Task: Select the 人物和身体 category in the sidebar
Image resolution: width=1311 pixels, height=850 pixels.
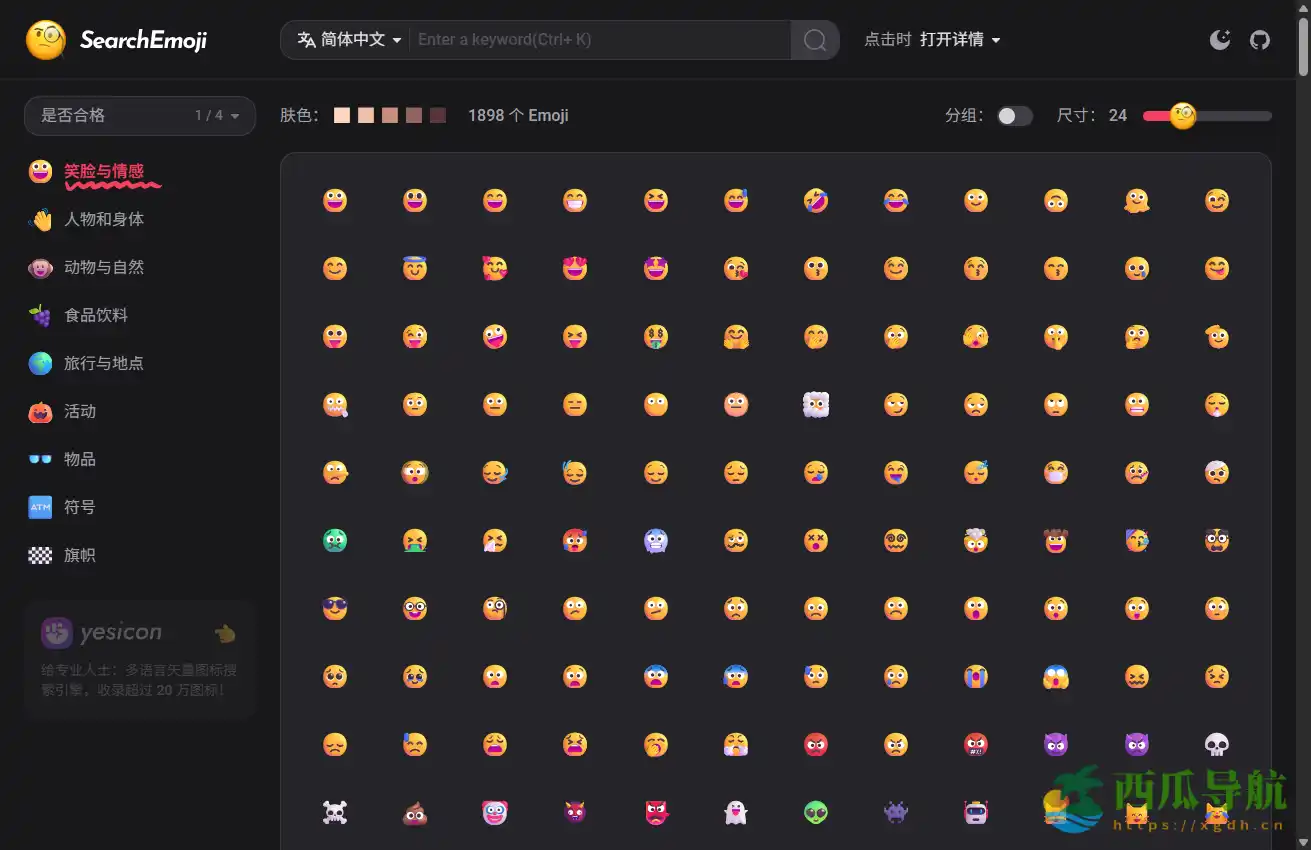Action: coord(104,219)
